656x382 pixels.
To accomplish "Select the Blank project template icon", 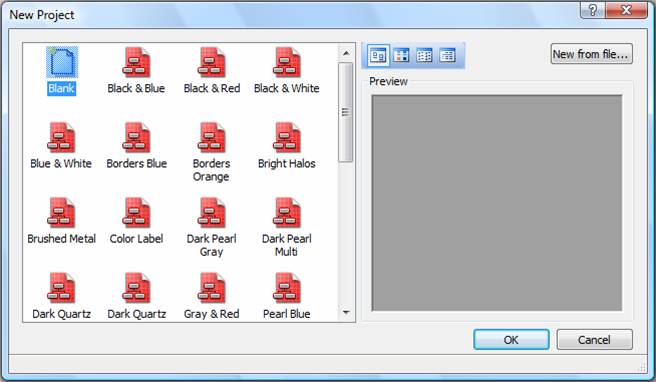I will click(62, 62).
